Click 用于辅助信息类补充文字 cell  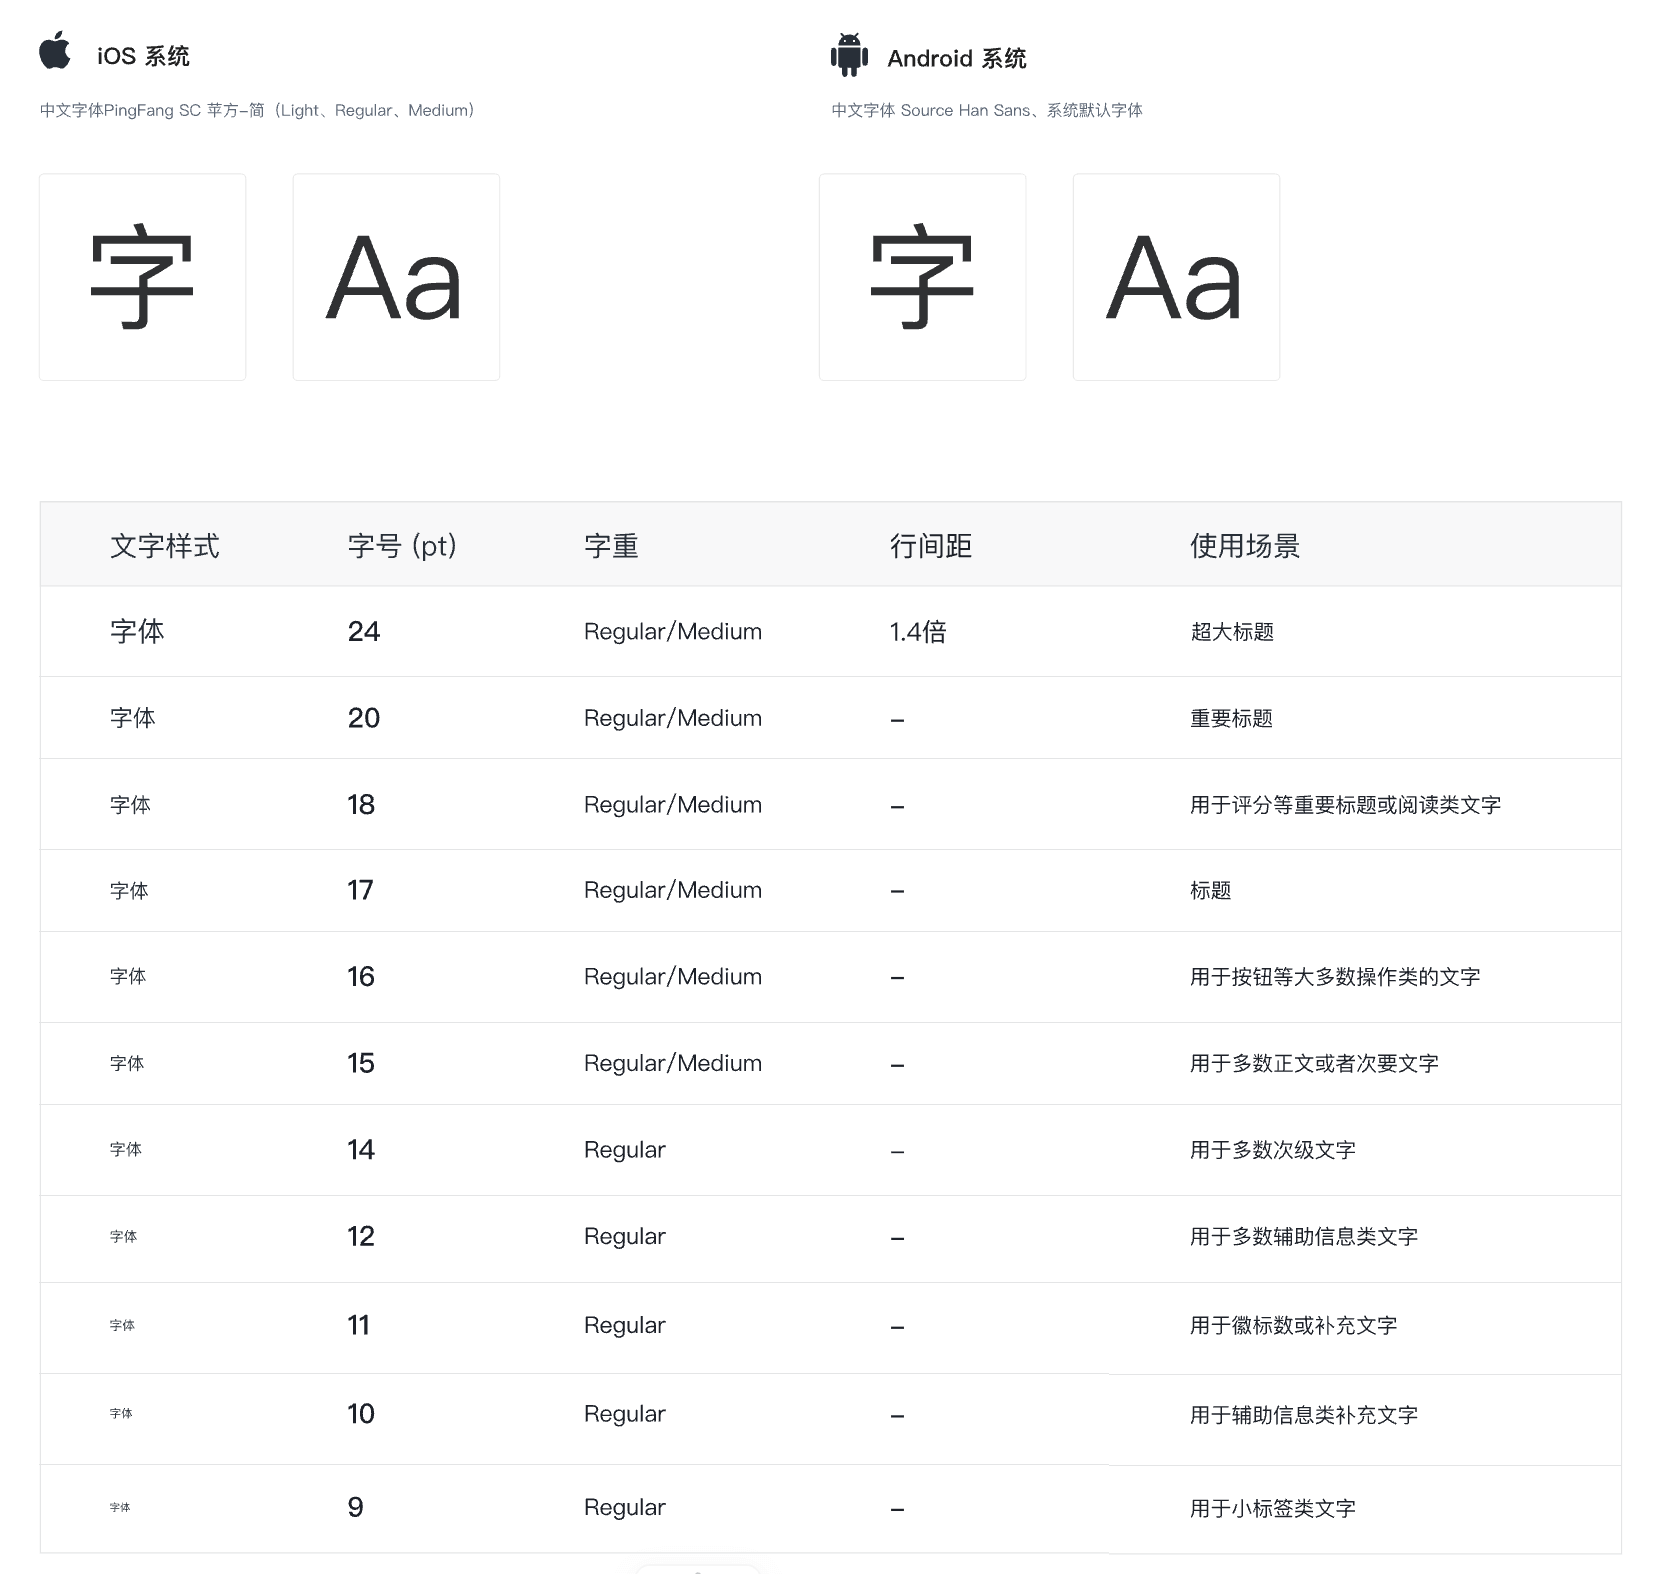(1304, 1414)
